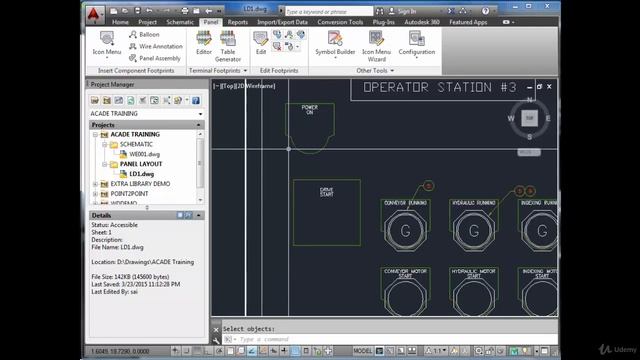Viewport: 640px width, 360px height.
Task: Open Conversion Tools ribbon tab
Action: click(x=340, y=22)
